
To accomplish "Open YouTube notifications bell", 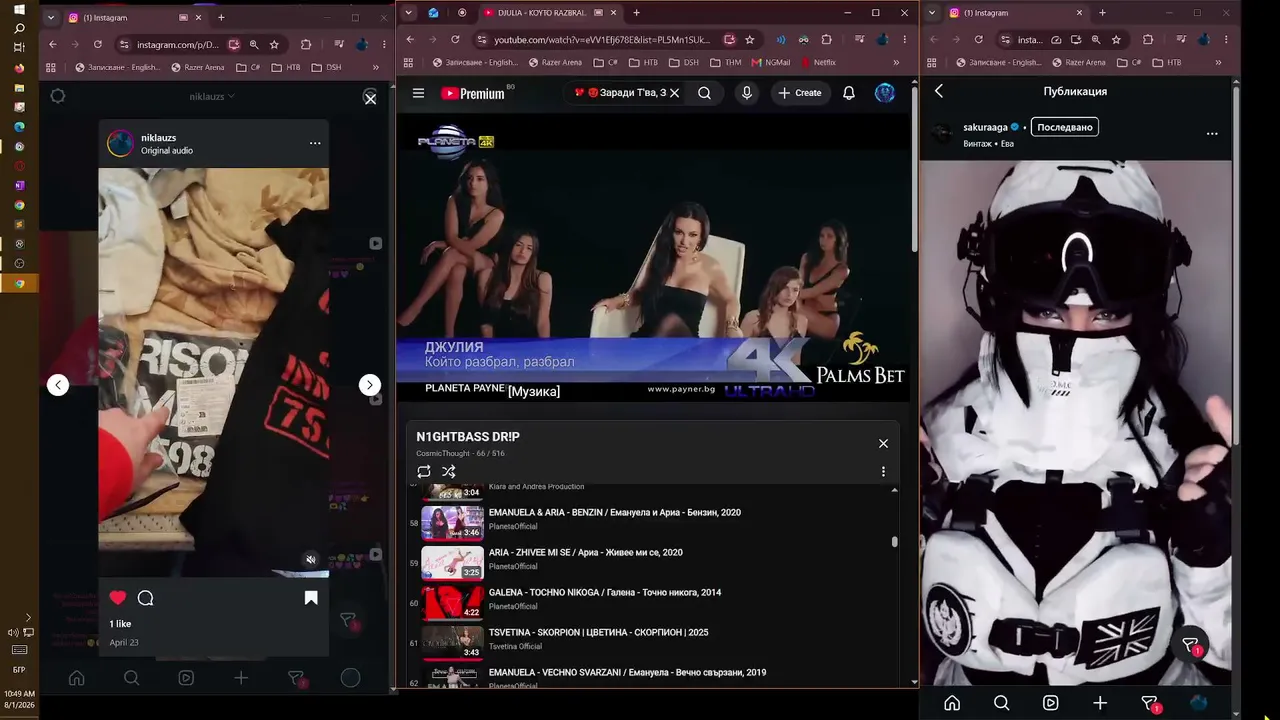I will coord(849,93).
